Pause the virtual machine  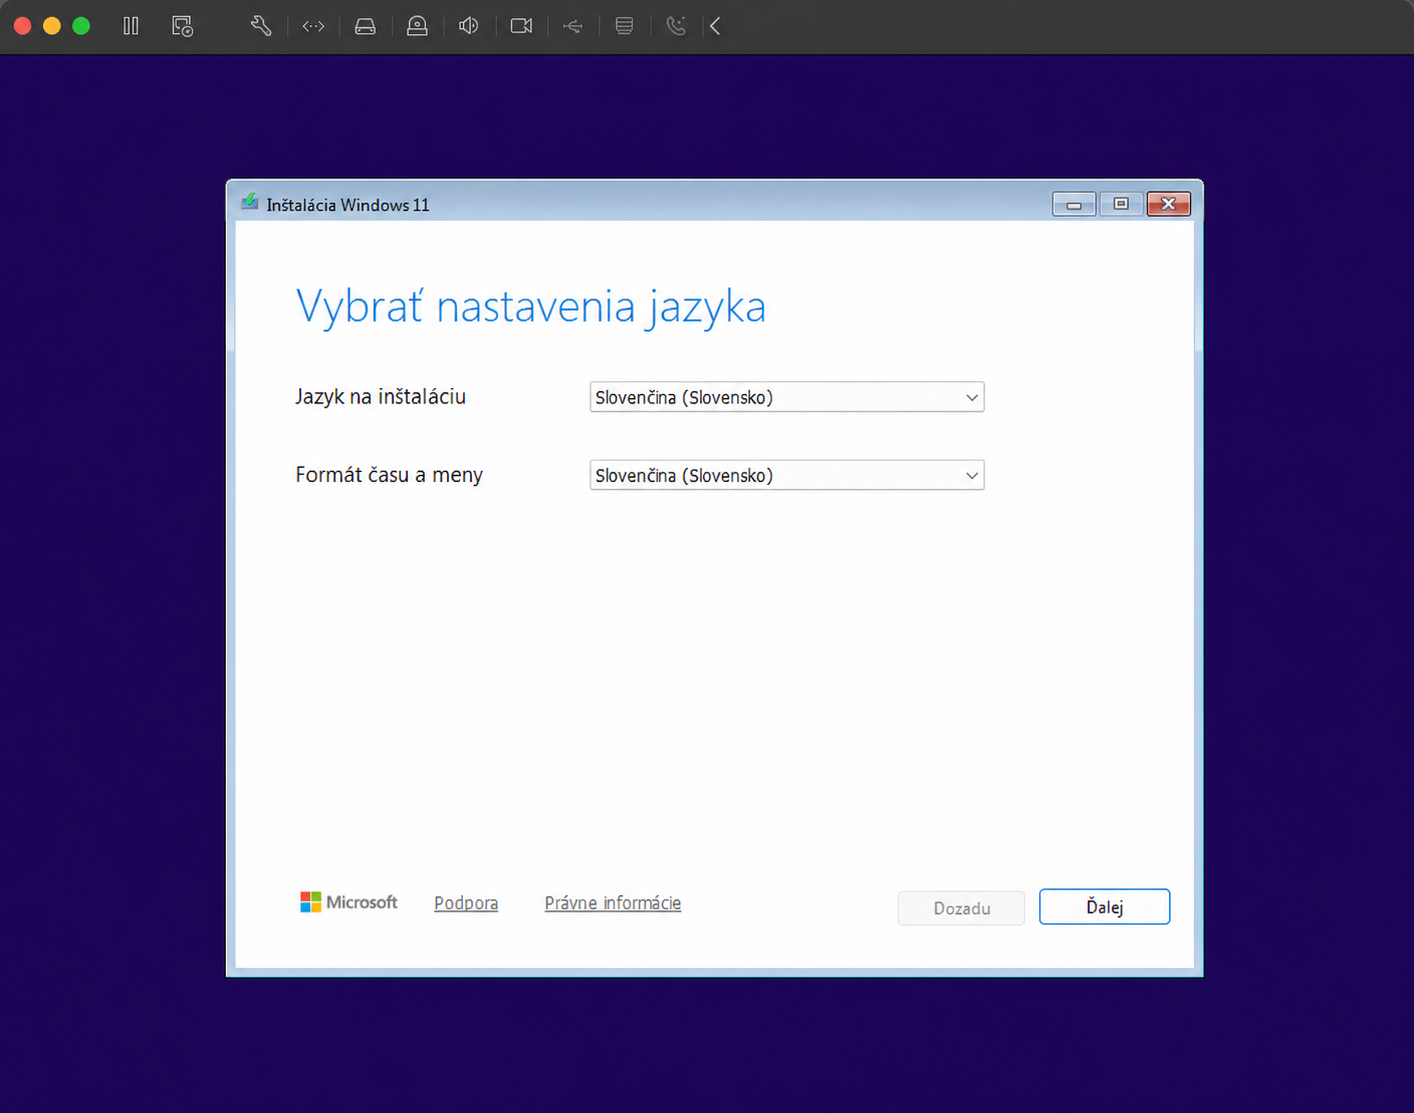pyautogui.click(x=131, y=26)
